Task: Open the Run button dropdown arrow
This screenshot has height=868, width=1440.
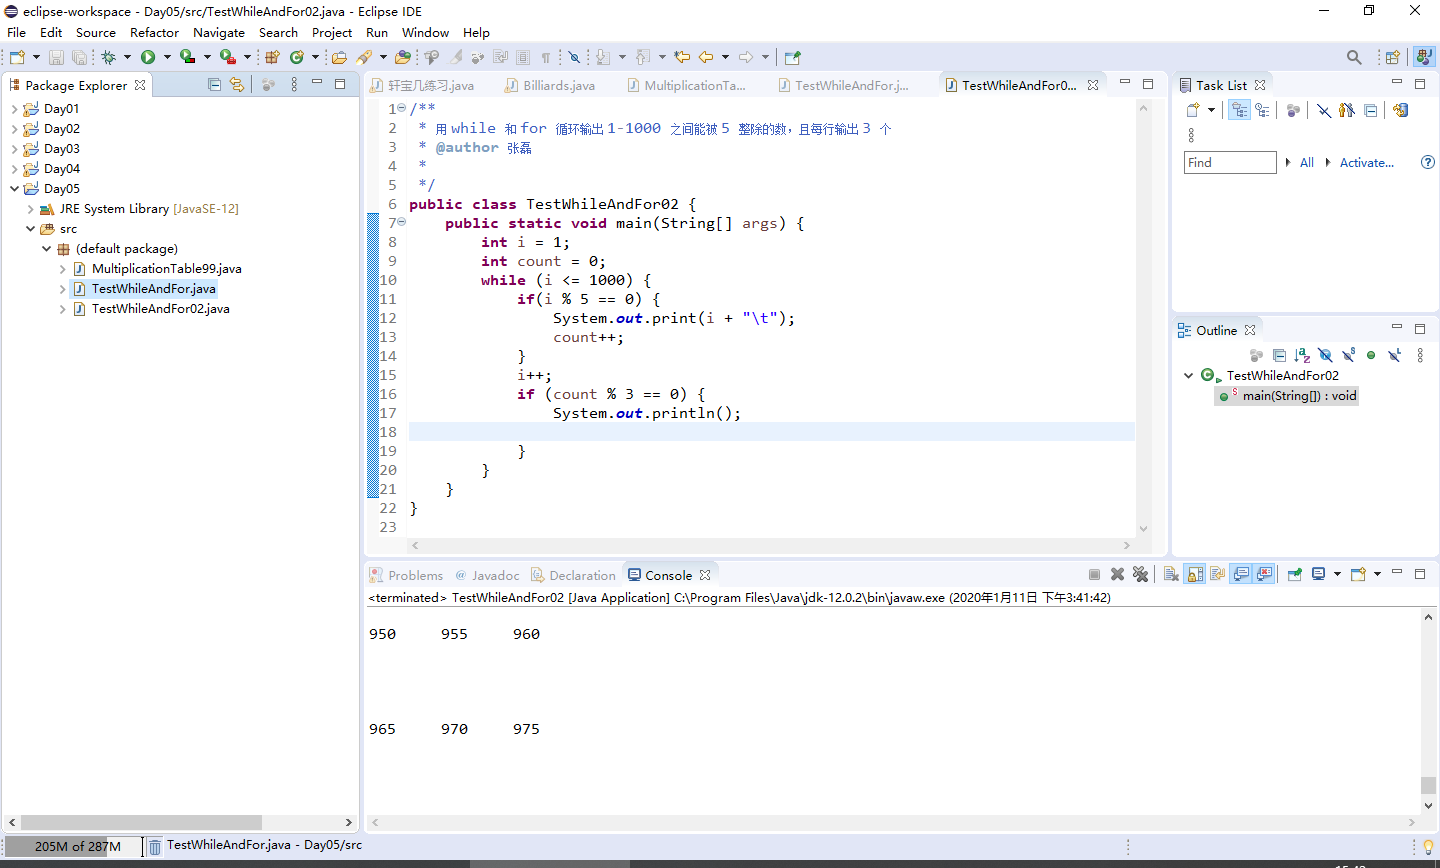Action: (x=167, y=57)
